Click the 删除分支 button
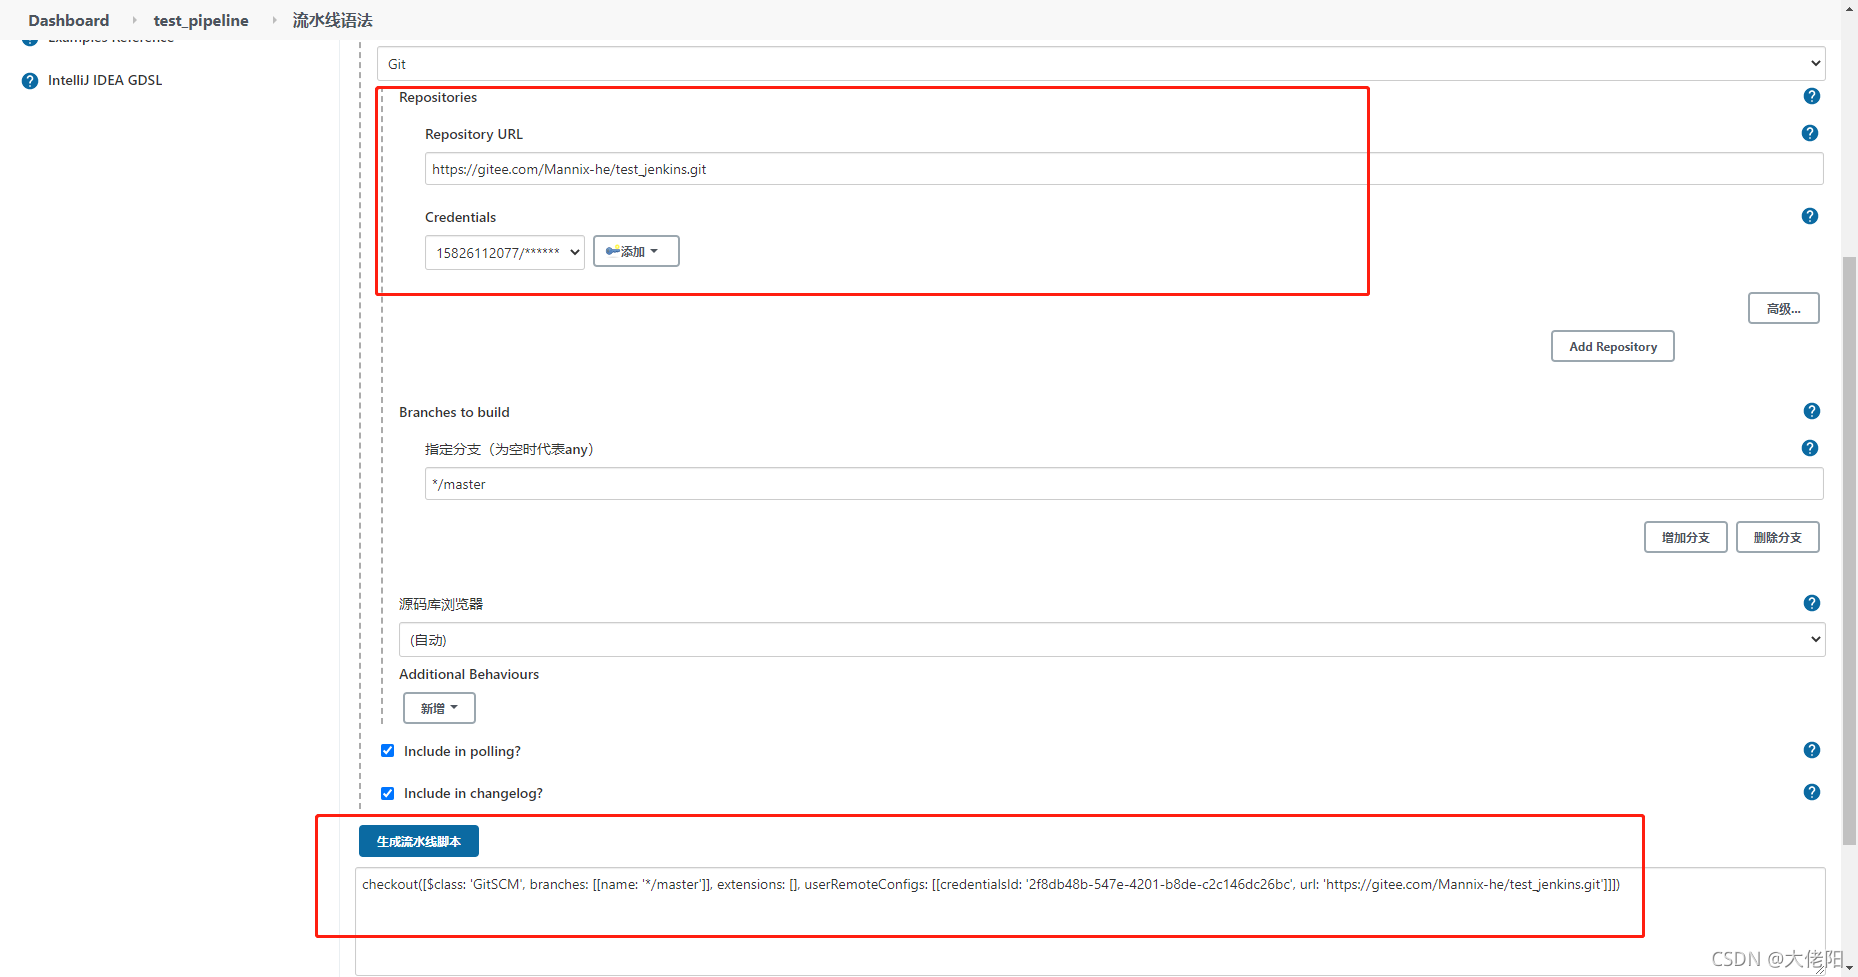The width and height of the screenshot is (1858, 977). tap(1778, 537)
